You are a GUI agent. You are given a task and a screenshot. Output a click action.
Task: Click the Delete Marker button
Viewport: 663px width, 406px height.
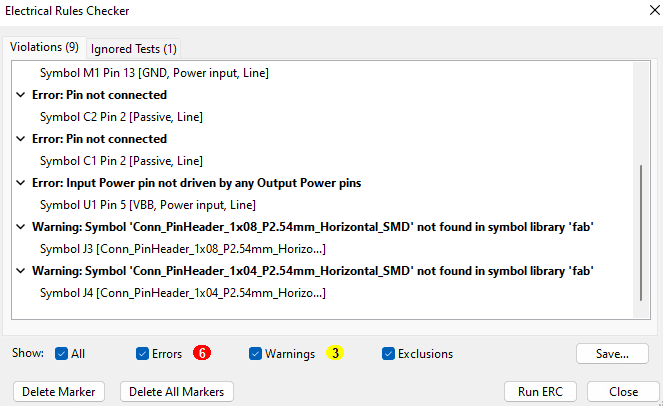pos(59,392)
